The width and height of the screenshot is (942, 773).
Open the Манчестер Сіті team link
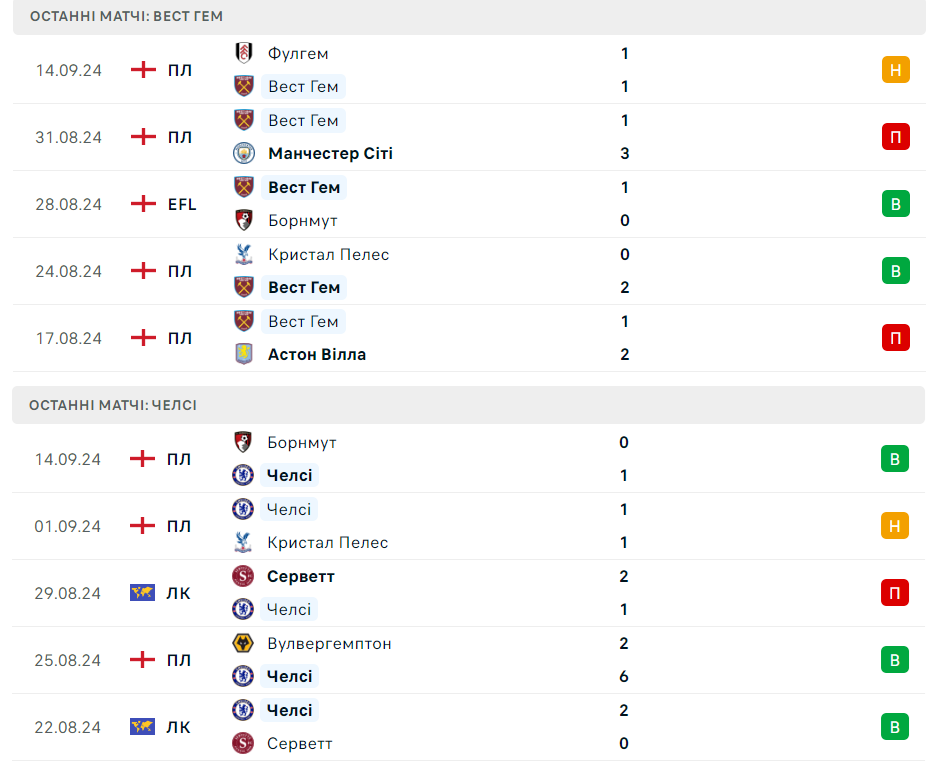(x=330, y=154)
